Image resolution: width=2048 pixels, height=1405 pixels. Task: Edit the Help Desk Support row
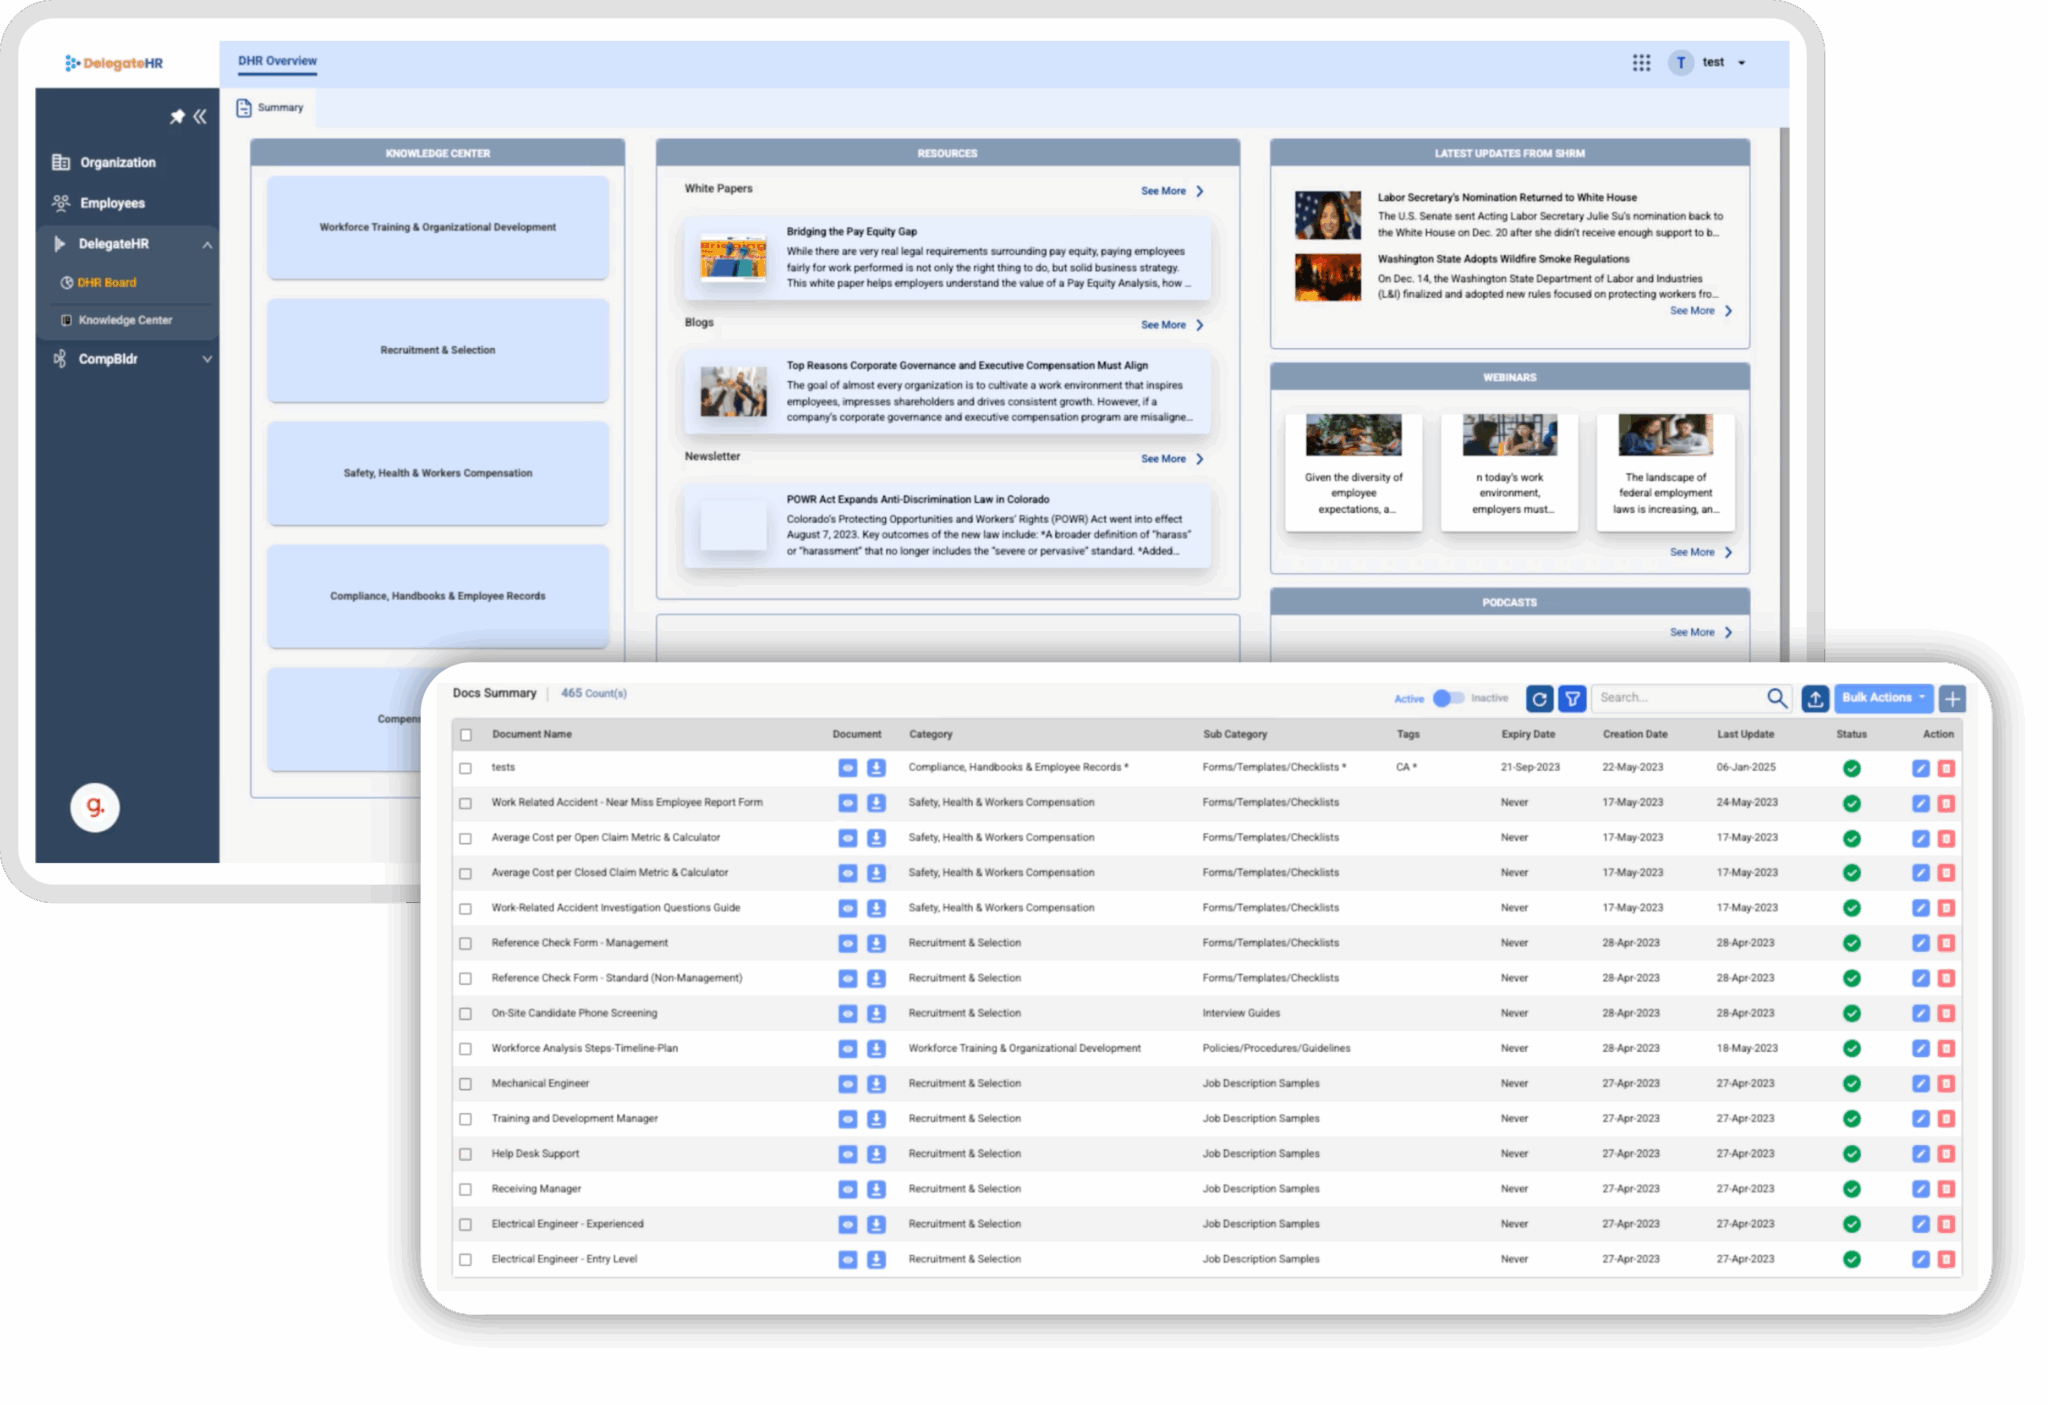(1919, 1154)
